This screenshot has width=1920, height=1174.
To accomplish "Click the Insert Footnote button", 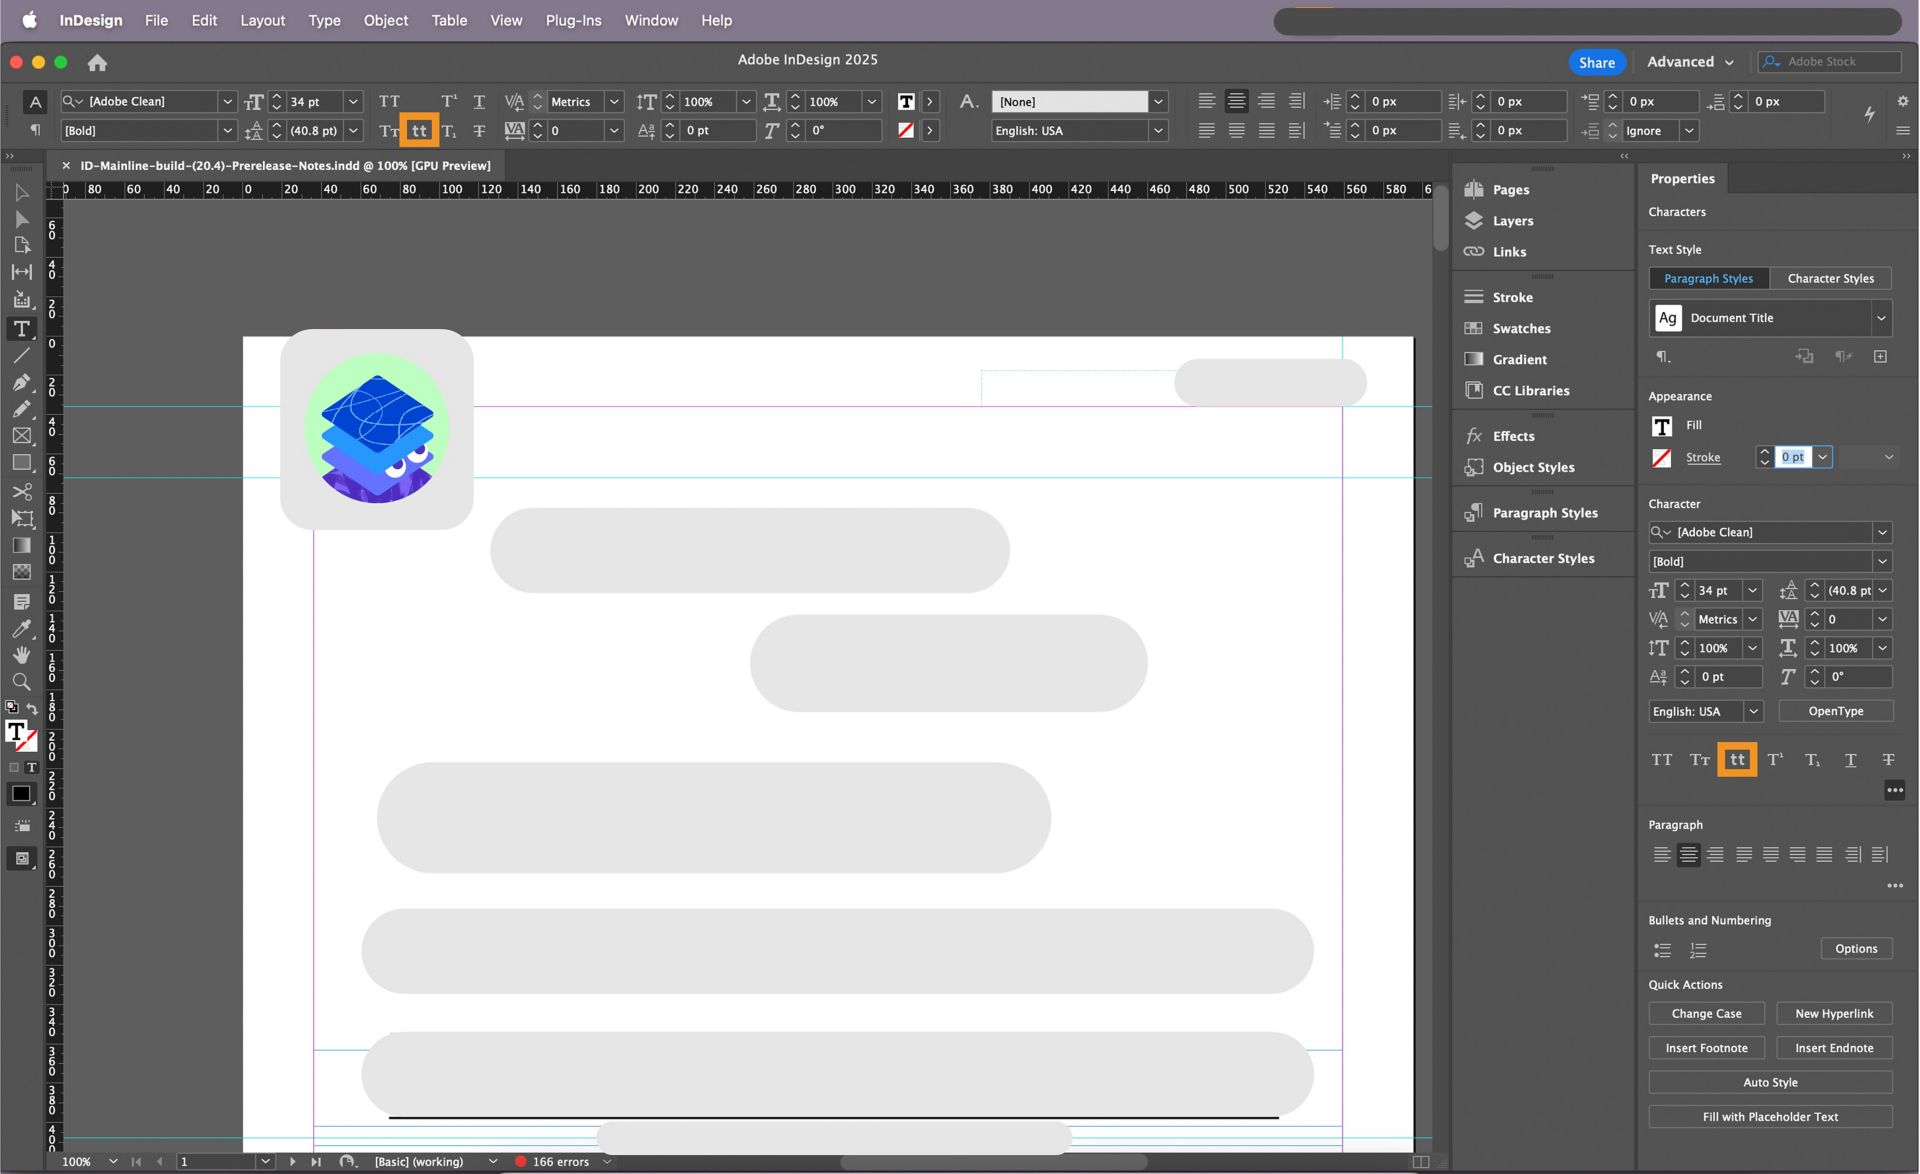I will 1706,1047.
